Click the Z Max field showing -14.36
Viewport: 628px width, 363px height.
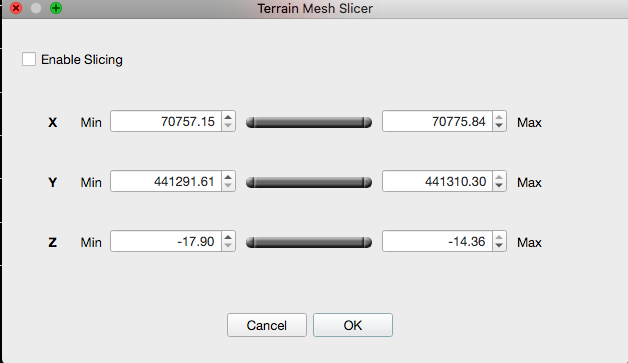437,241
